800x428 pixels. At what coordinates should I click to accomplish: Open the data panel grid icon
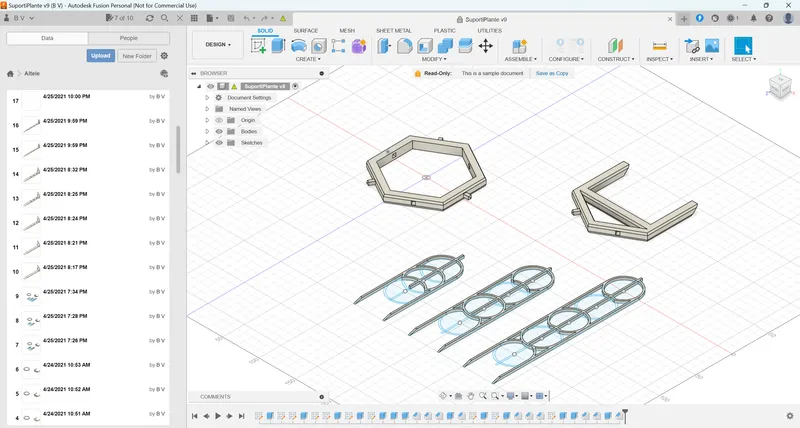[194, 18]
